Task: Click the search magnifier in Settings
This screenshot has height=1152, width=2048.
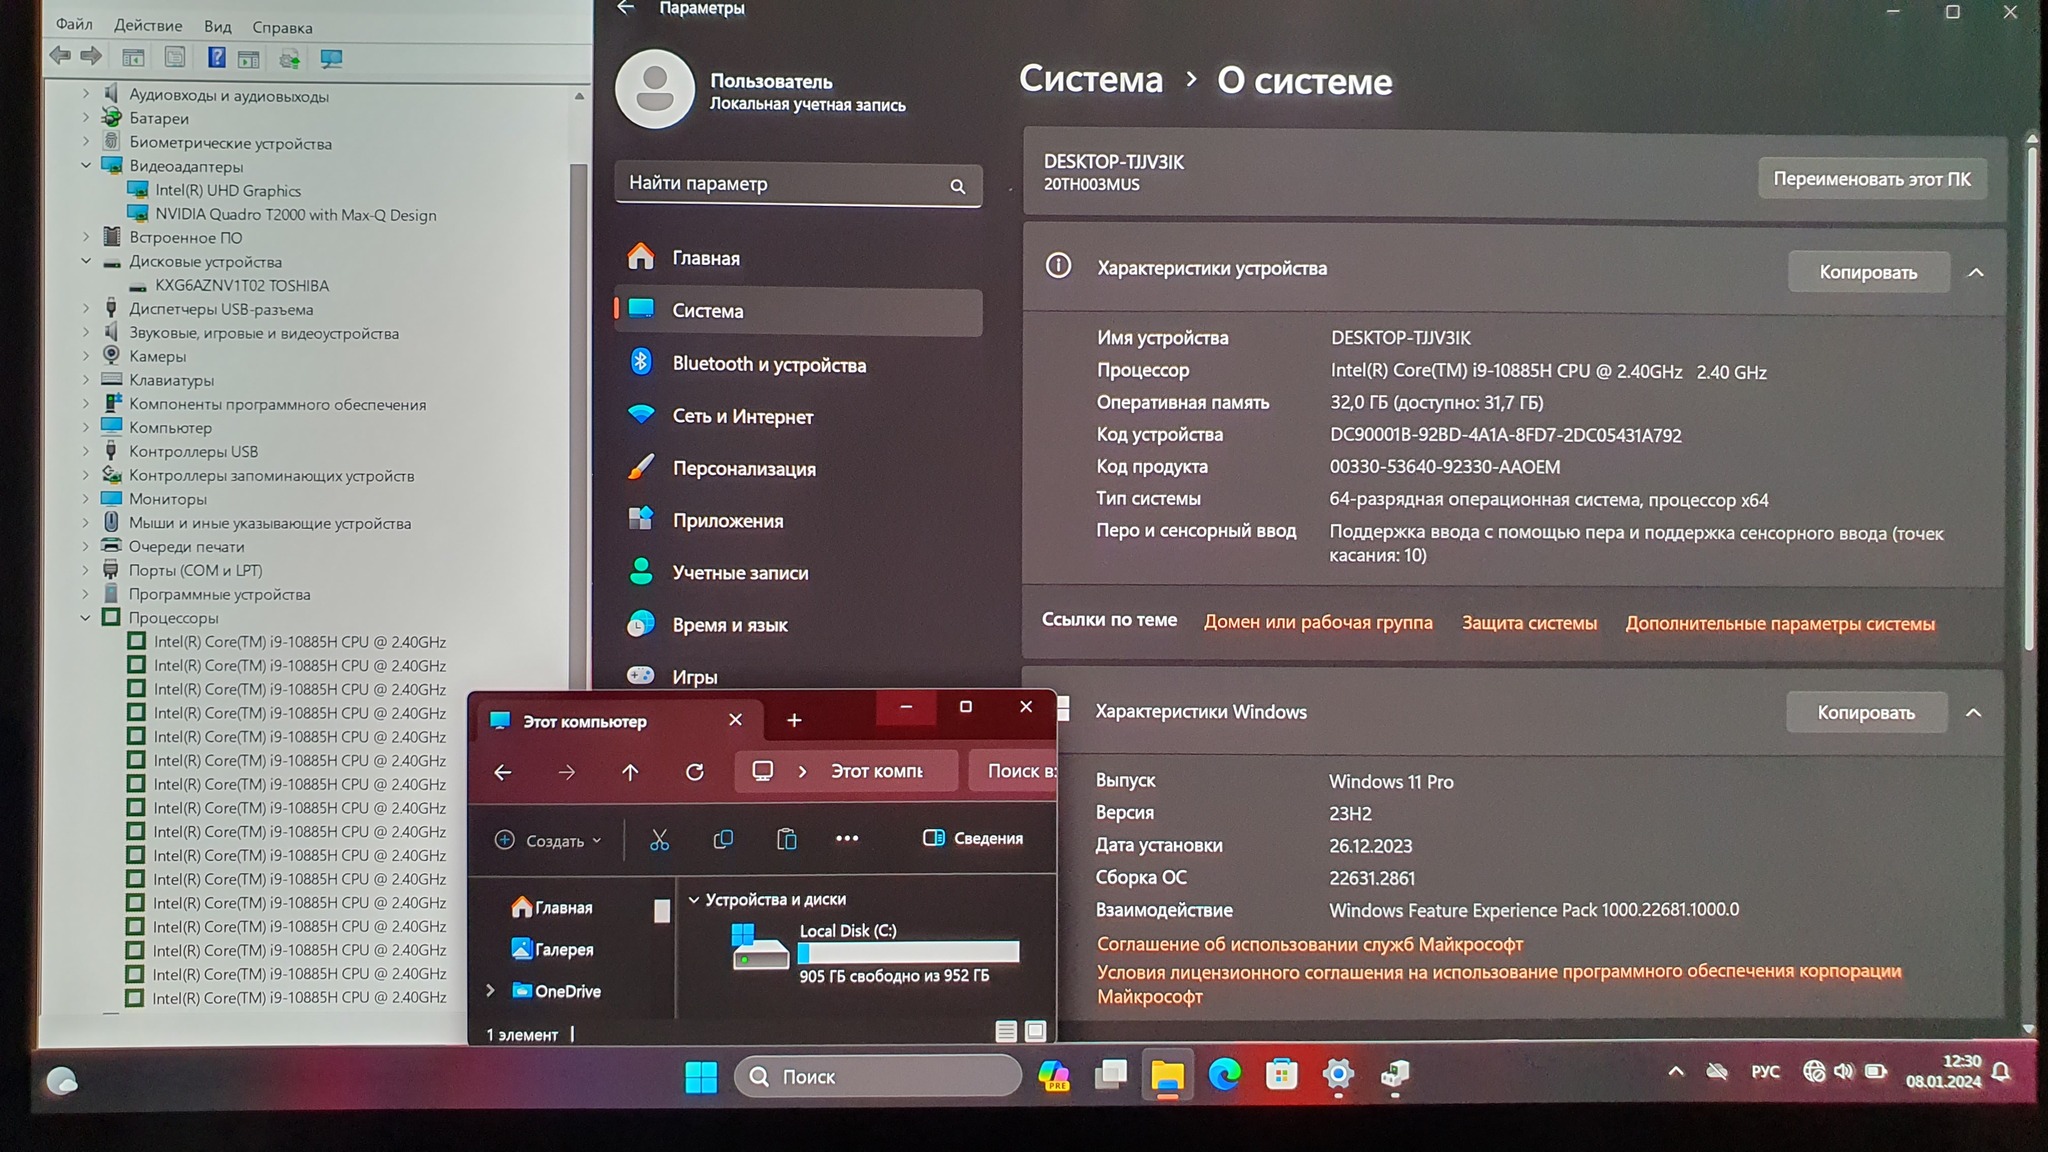Action: point(957,186)
